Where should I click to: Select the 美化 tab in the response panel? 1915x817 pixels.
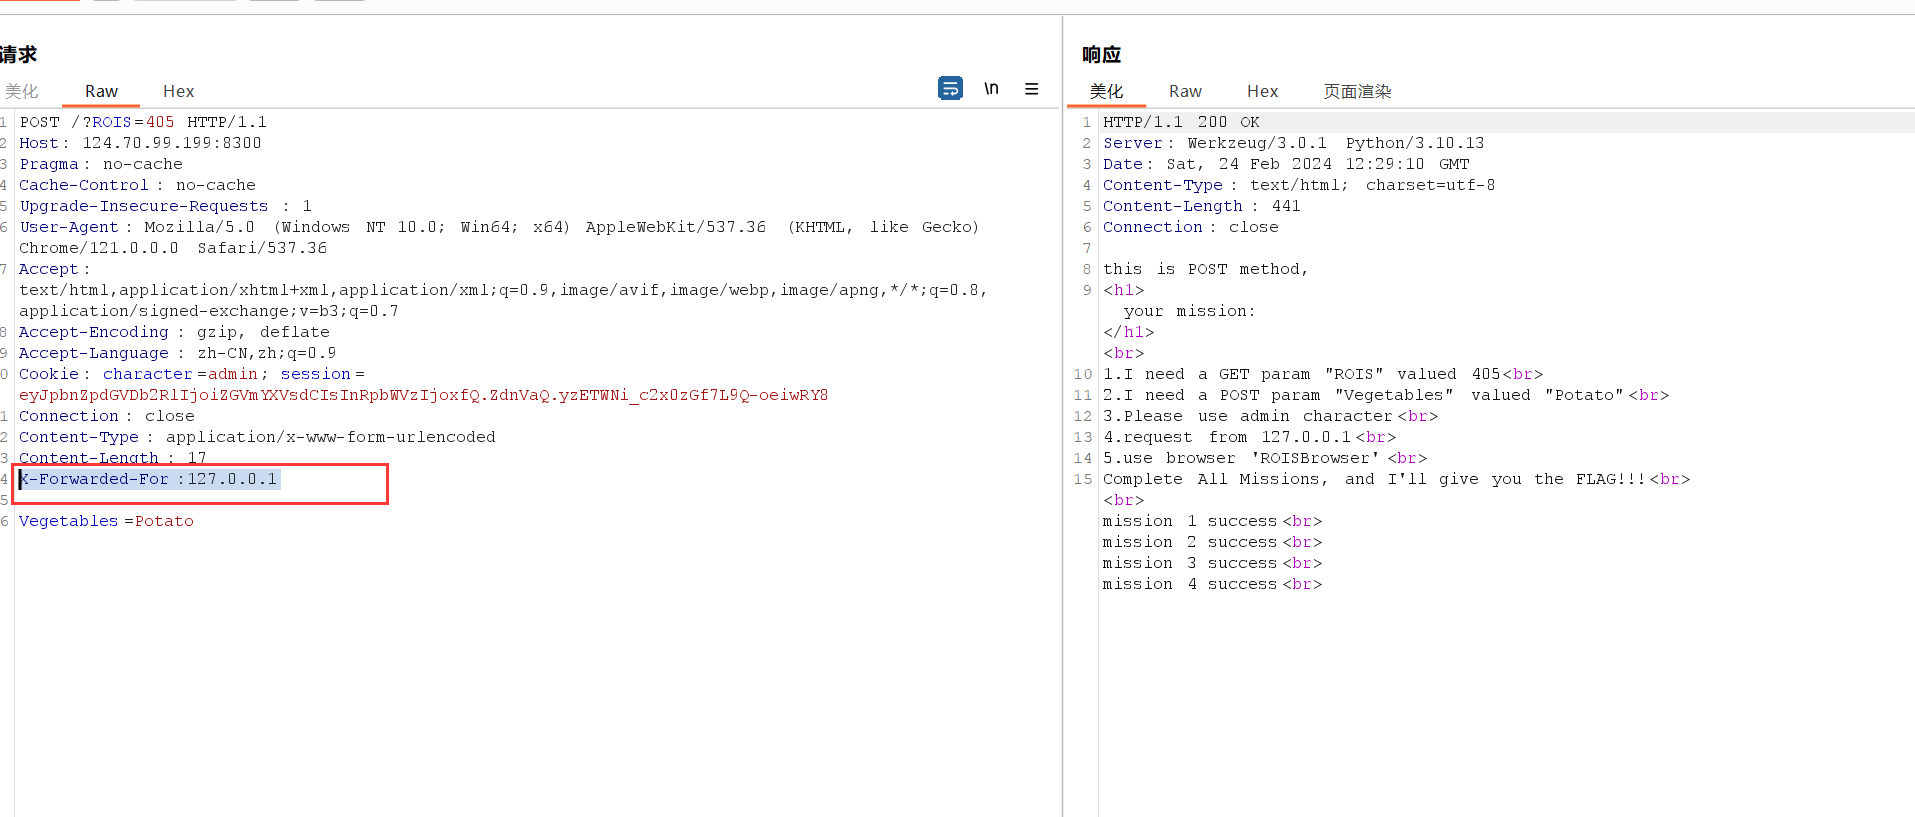[x=1106, y=91]
